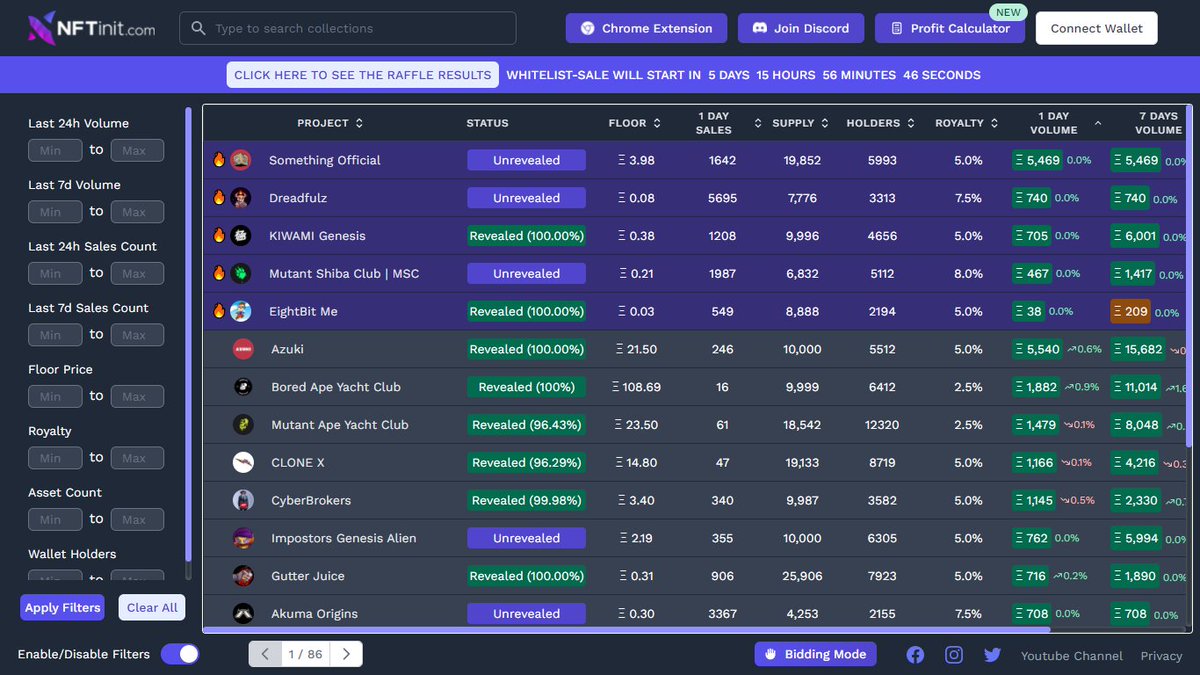This screenshot has height=675, width=1200.
Task: Click Join Discord button
Action: click(800, 28)
